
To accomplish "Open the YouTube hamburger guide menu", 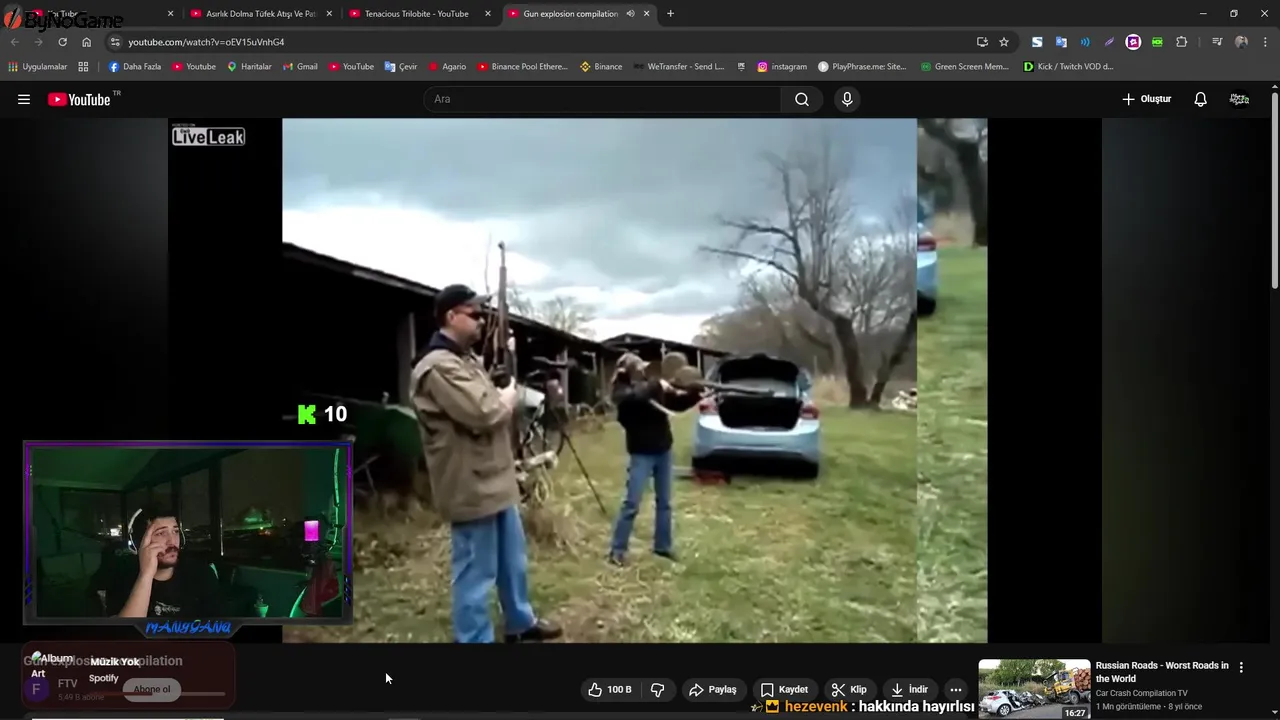I will click(24, 99).
